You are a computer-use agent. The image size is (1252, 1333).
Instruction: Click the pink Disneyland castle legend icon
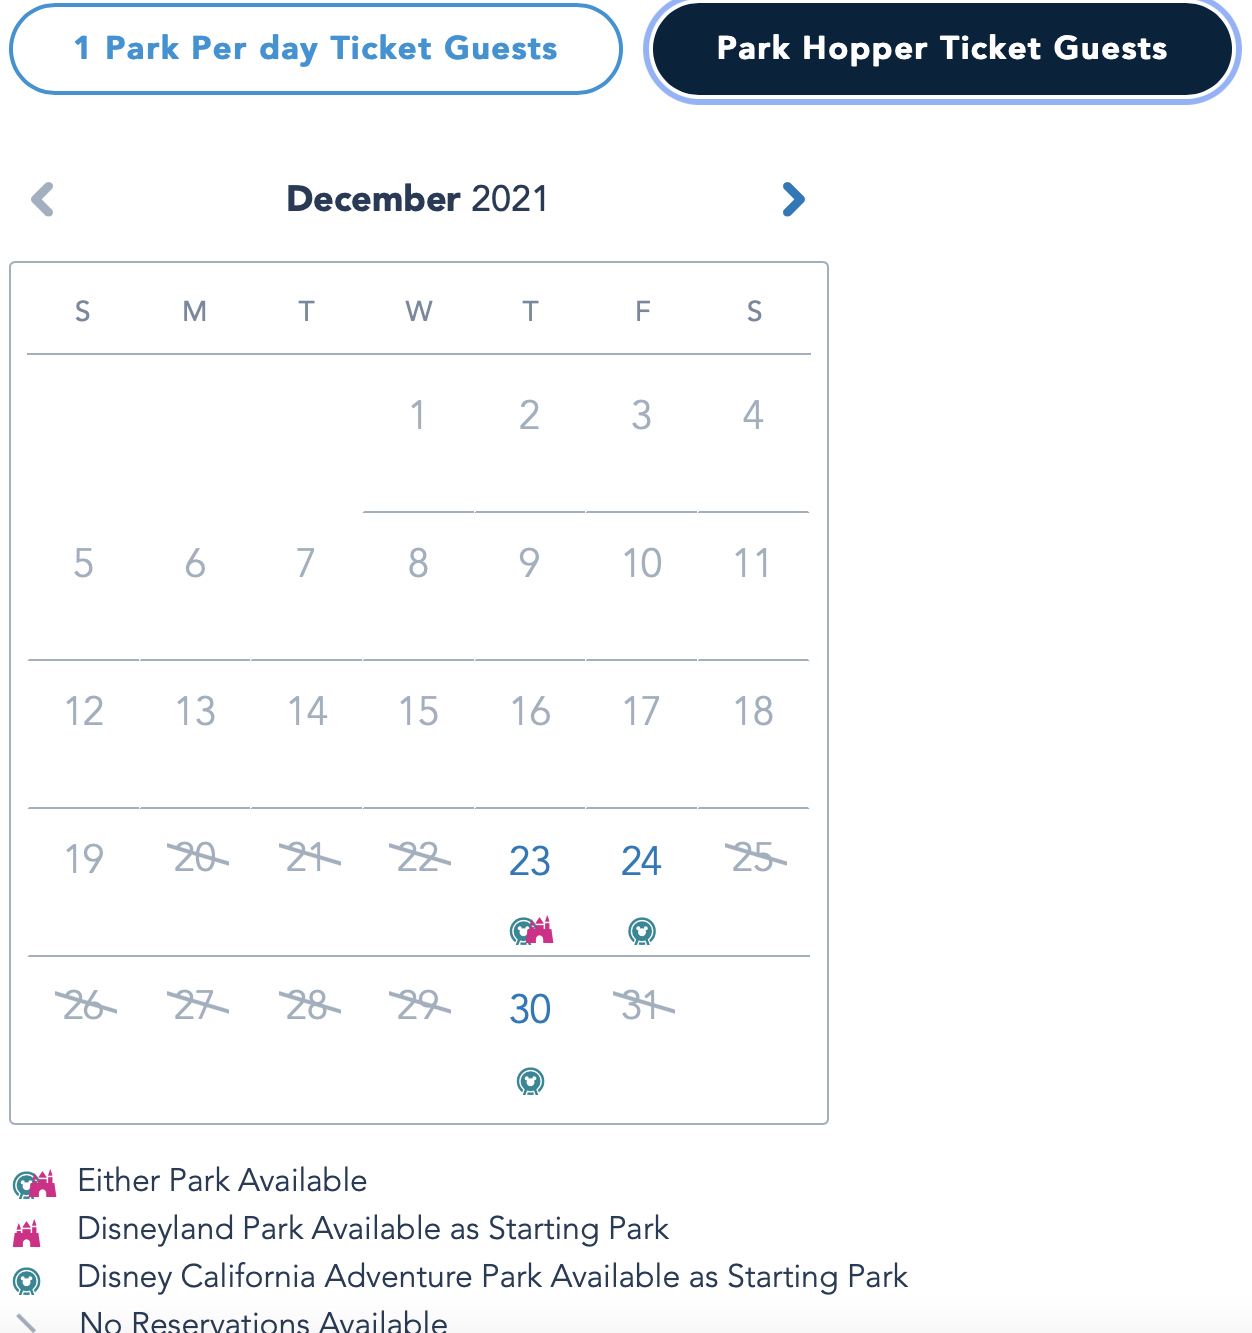27,1233
